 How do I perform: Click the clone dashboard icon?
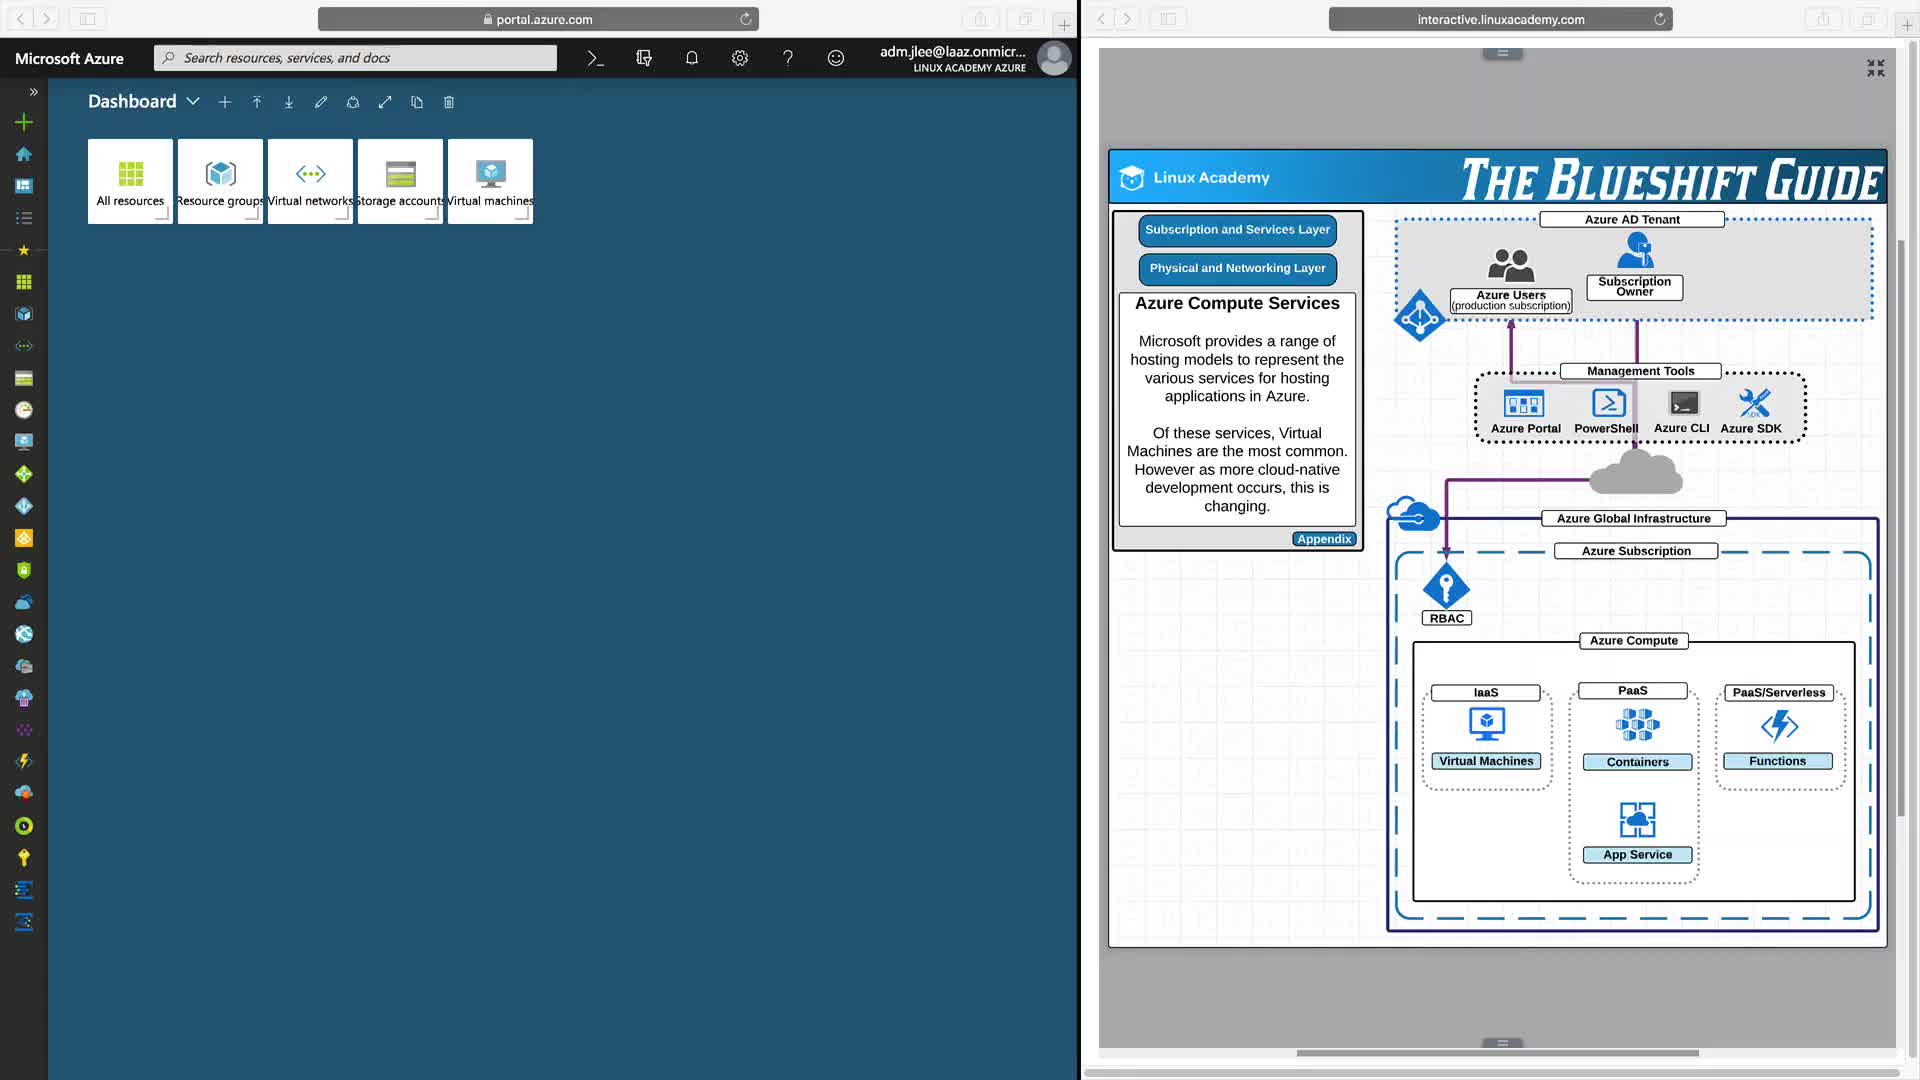[417, 102]
